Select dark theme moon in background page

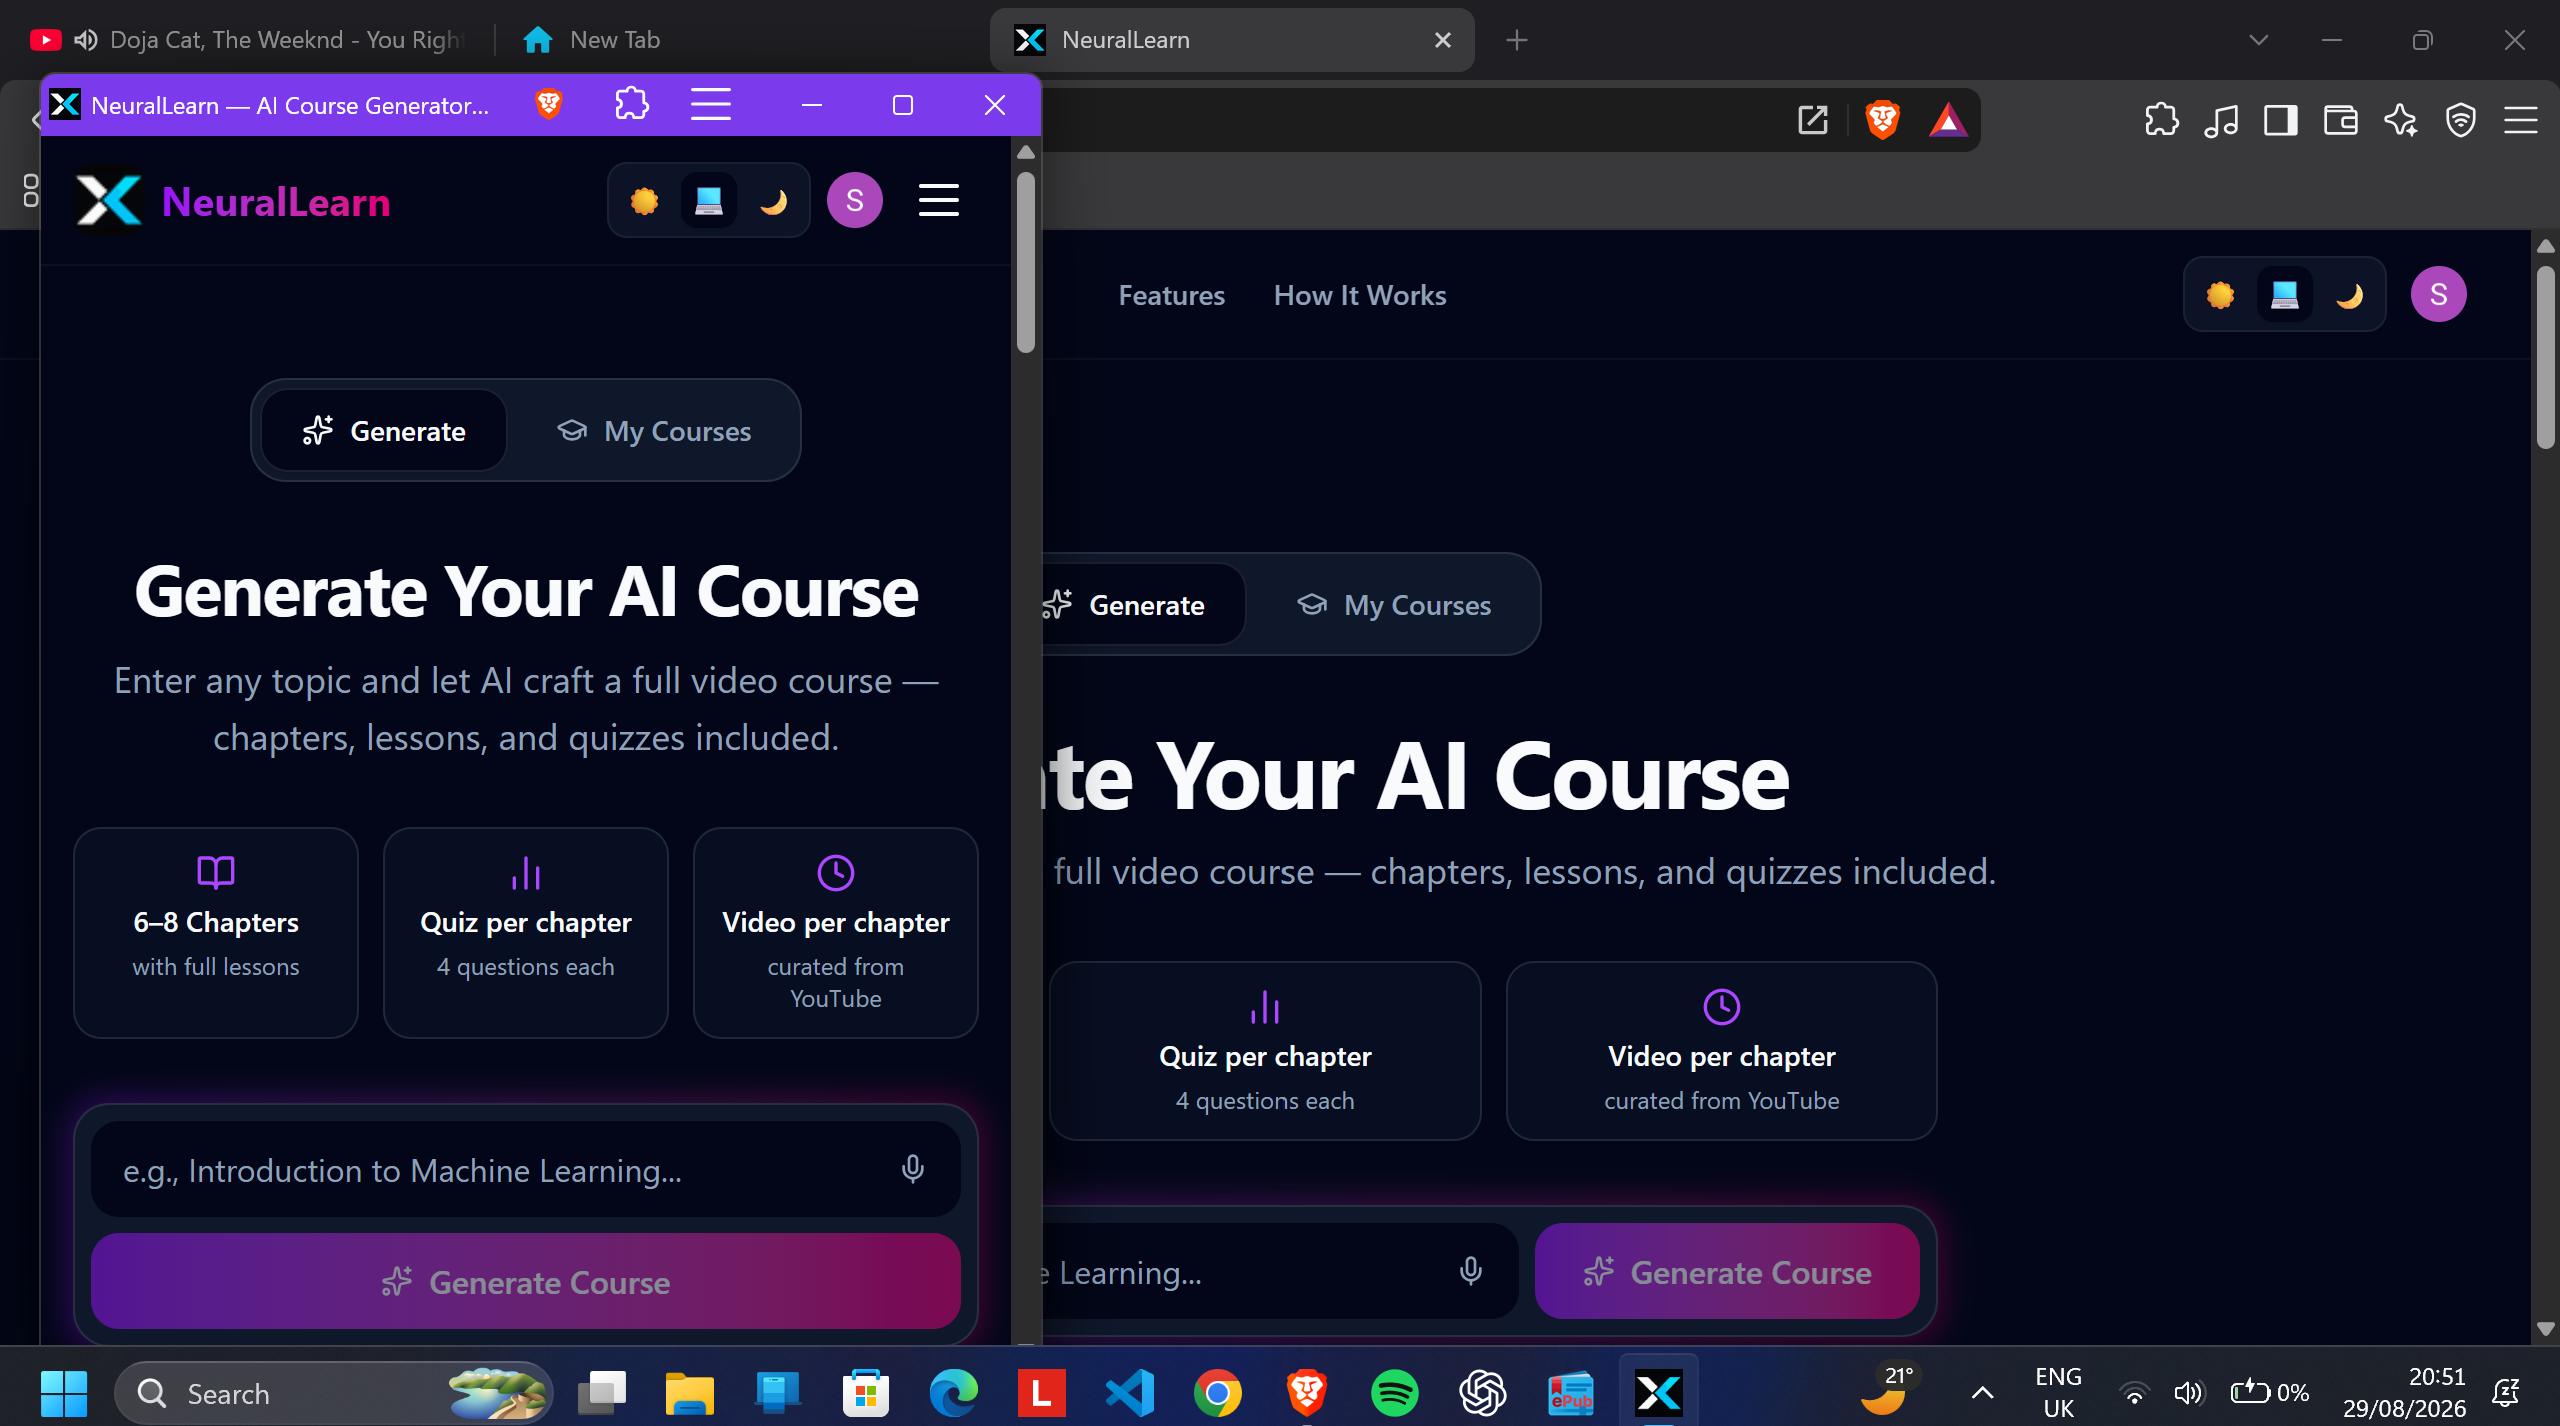(x=2349, y=295)
